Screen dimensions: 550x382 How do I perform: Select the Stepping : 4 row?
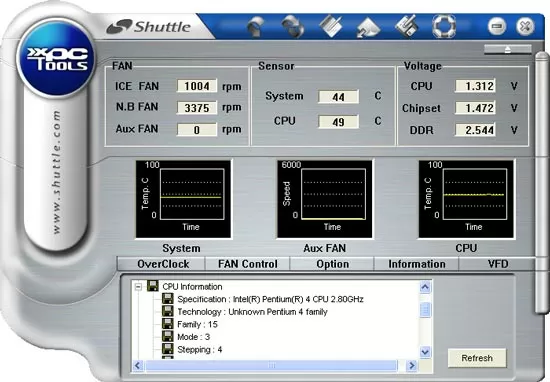click(x=200, y=349)
